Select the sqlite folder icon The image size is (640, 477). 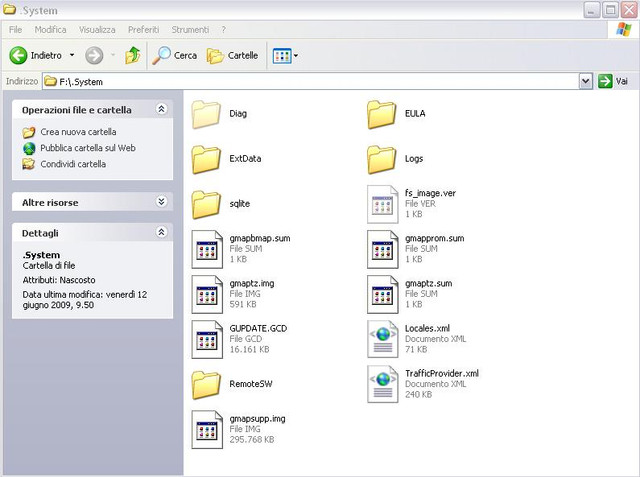(206, 204)
